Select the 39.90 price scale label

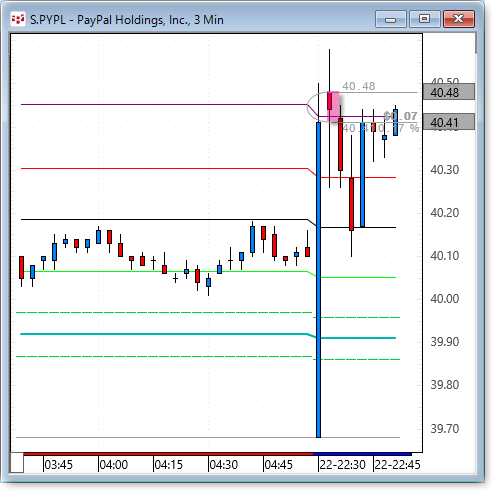[445, 342]
